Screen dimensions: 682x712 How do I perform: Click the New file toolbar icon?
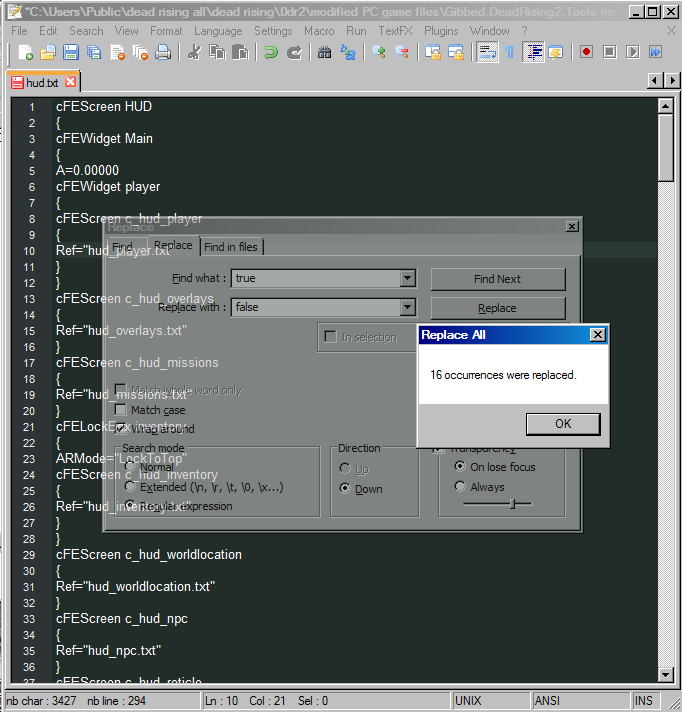point(25,52)
